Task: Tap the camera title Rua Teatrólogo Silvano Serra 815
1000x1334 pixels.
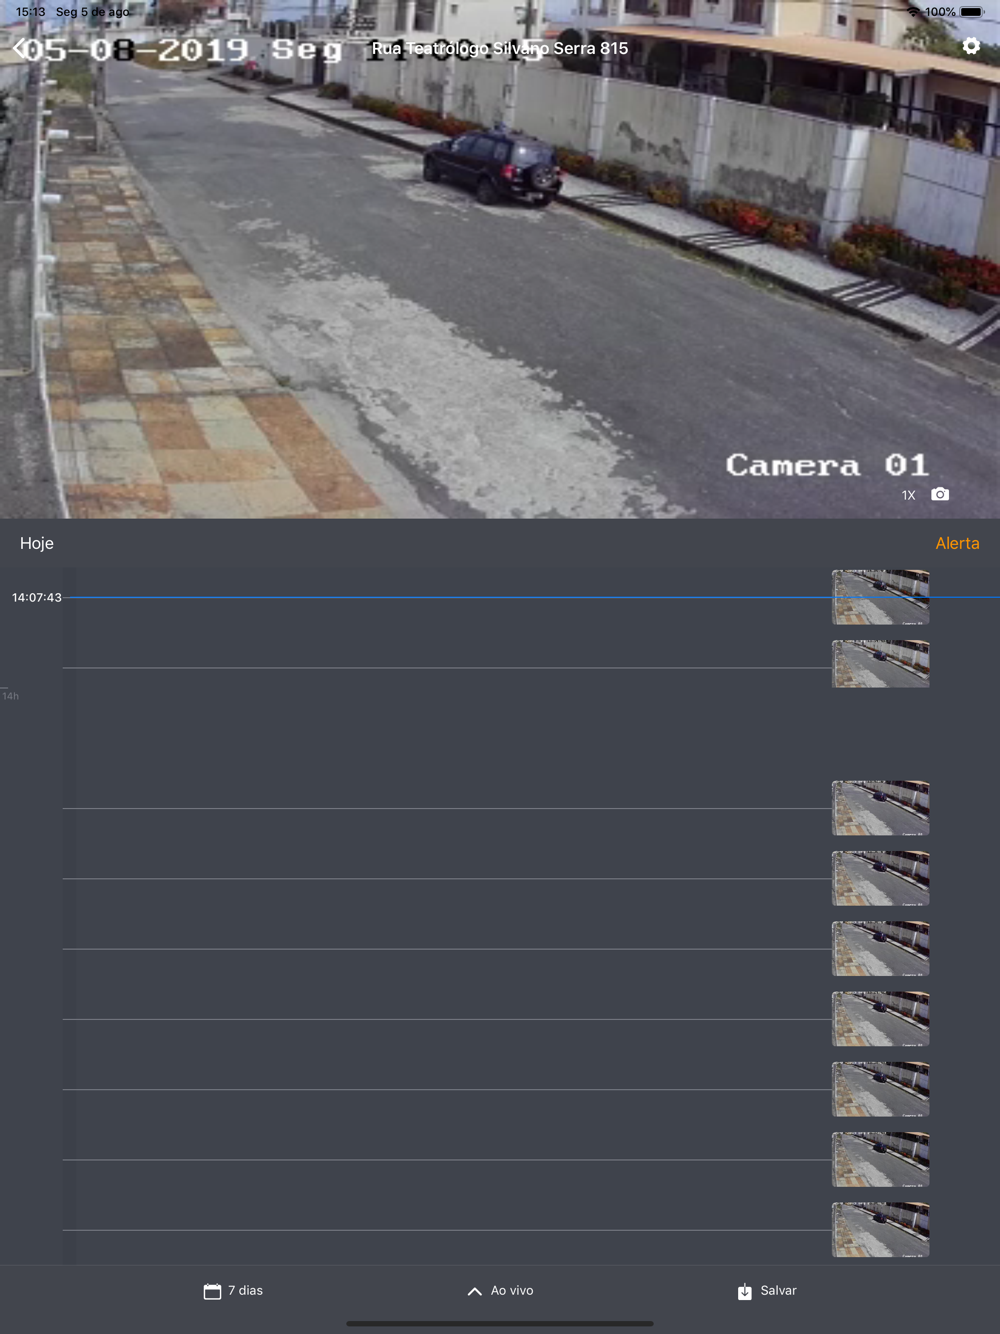Action: (x=500, y=48)
